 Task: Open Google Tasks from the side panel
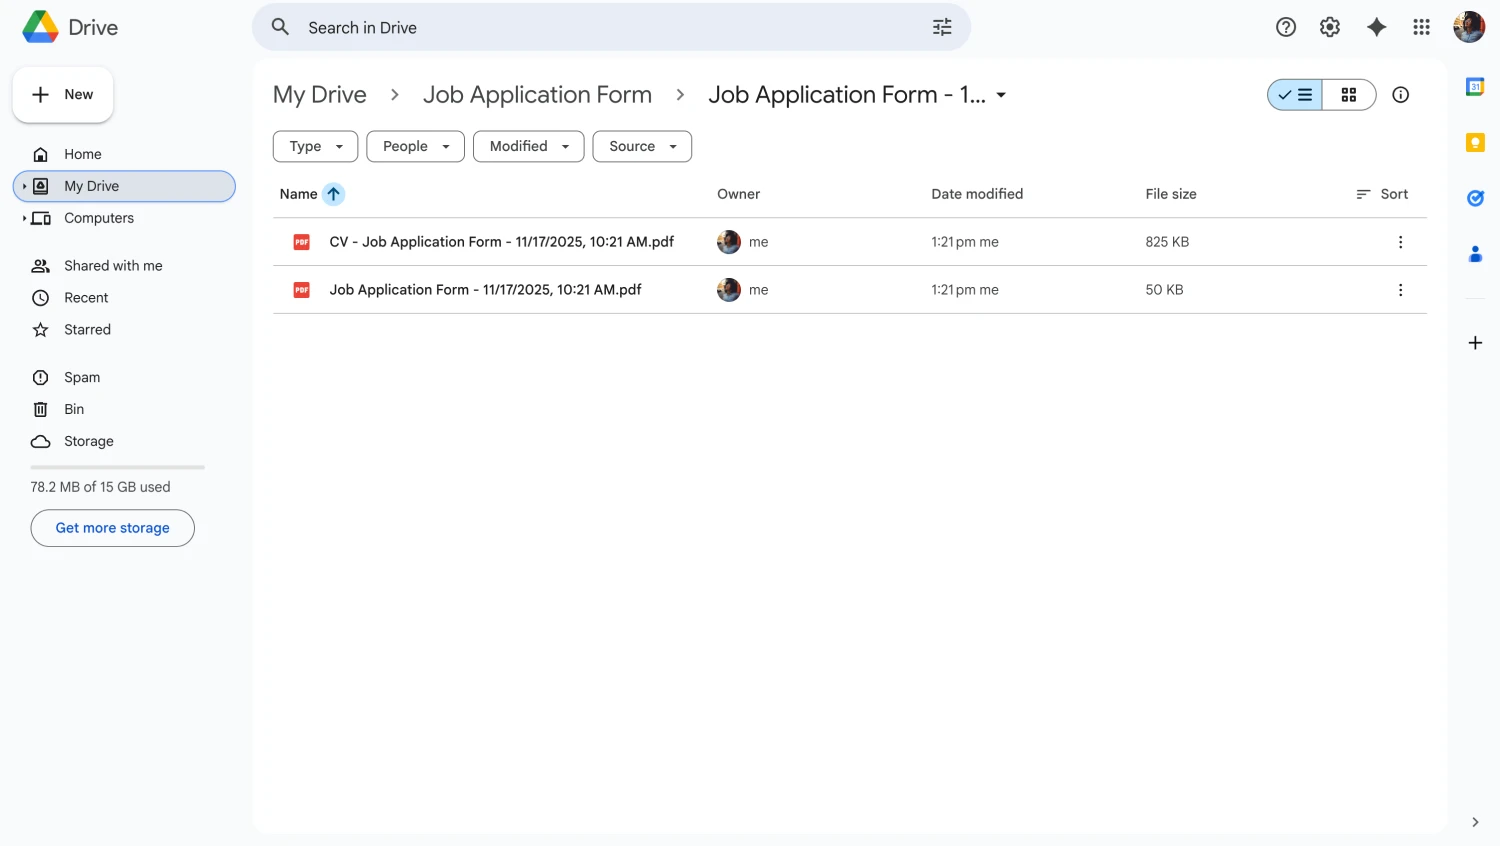(1475, 198)
